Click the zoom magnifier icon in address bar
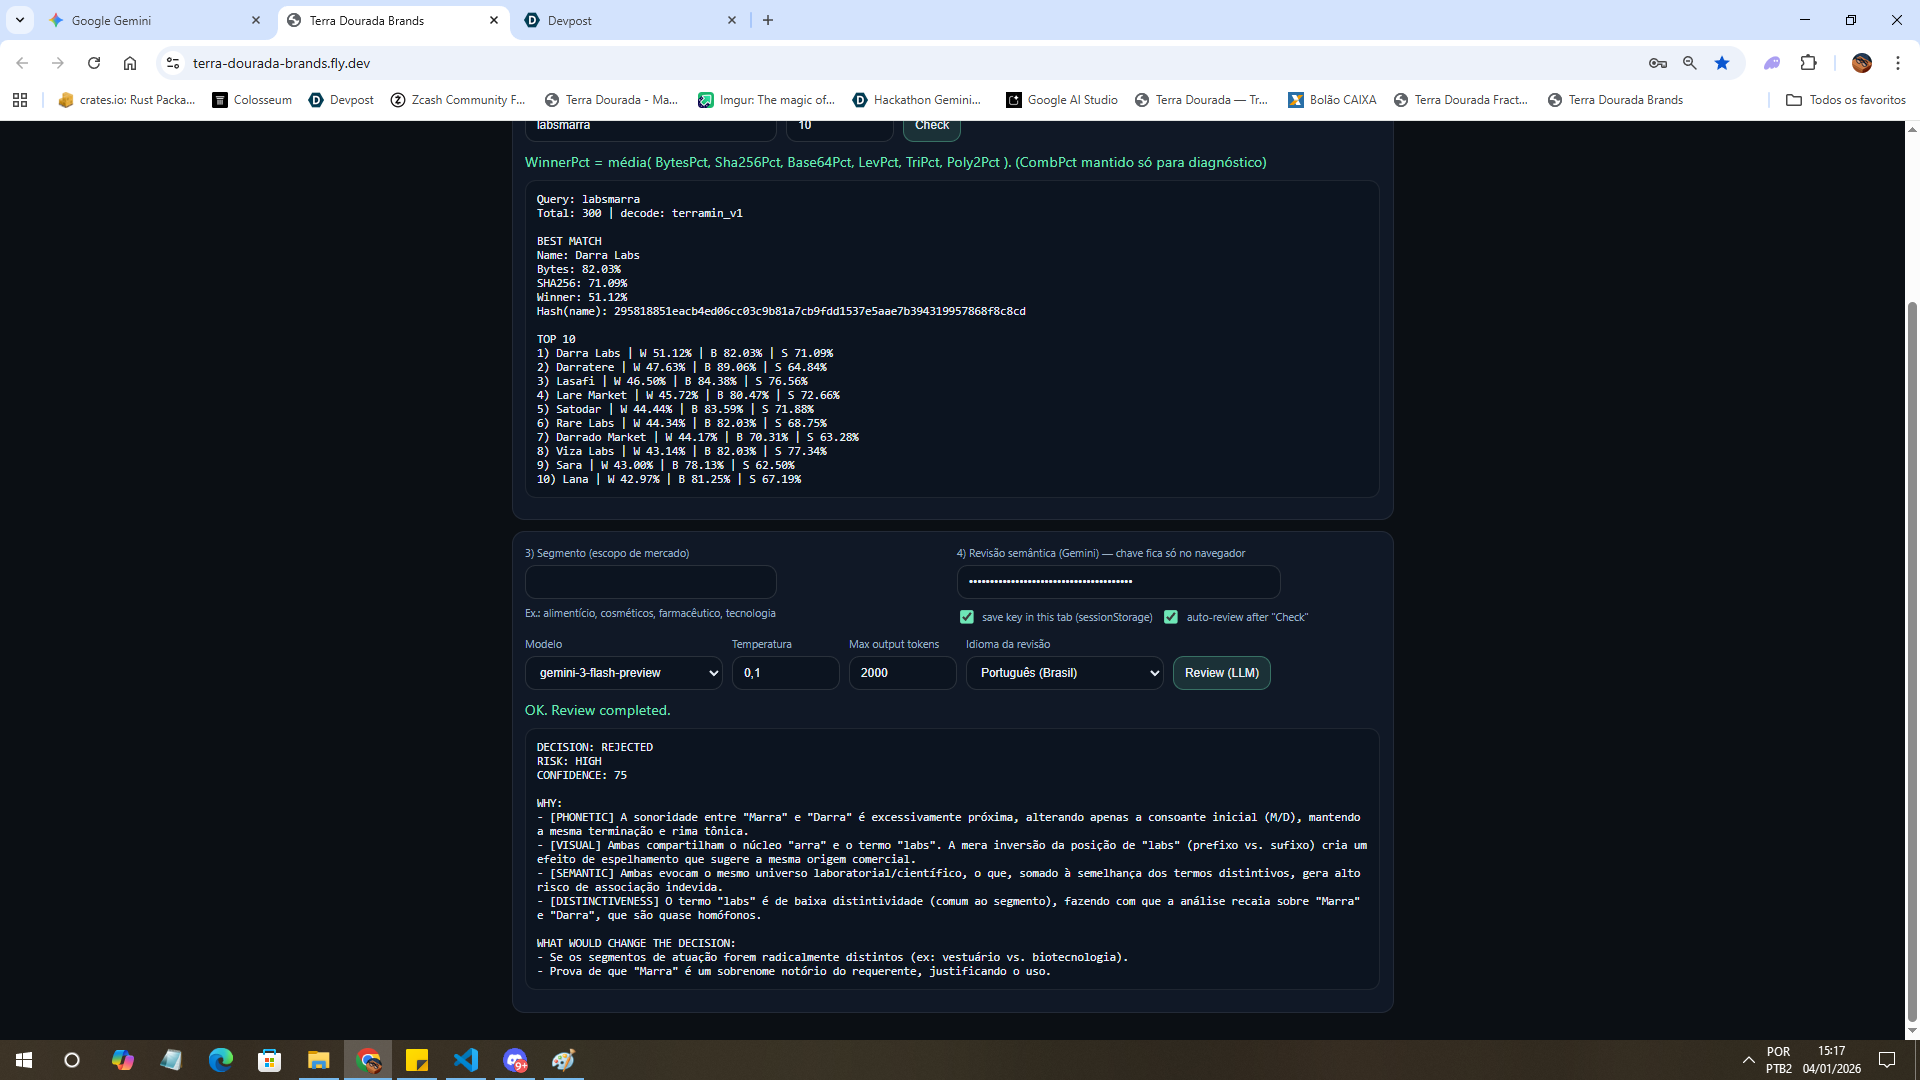The width and height of the screenshot is (1920, 1080). (x=1690, y=63)
